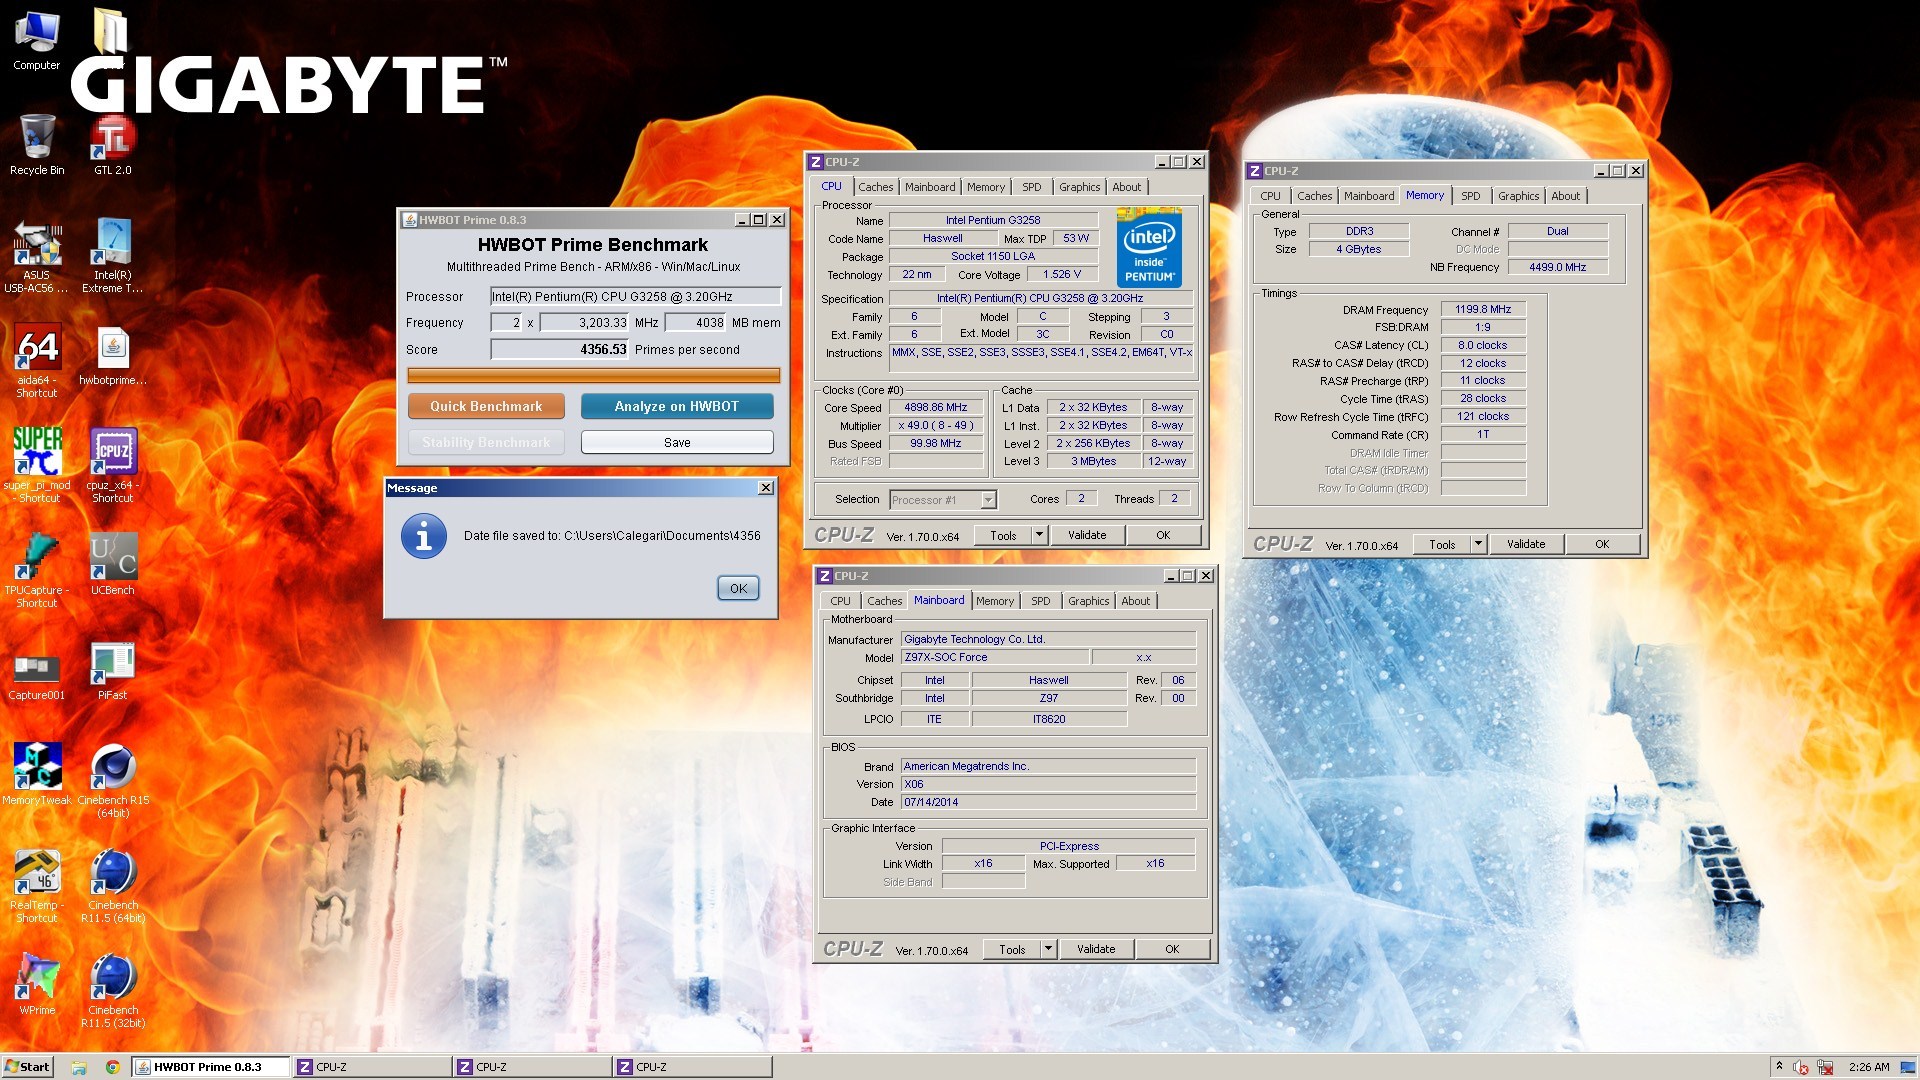Viewport: 1920px width, 1080px height.
Task: Click the Processor name field in HWBOT
Action: [x=635, y=296]
